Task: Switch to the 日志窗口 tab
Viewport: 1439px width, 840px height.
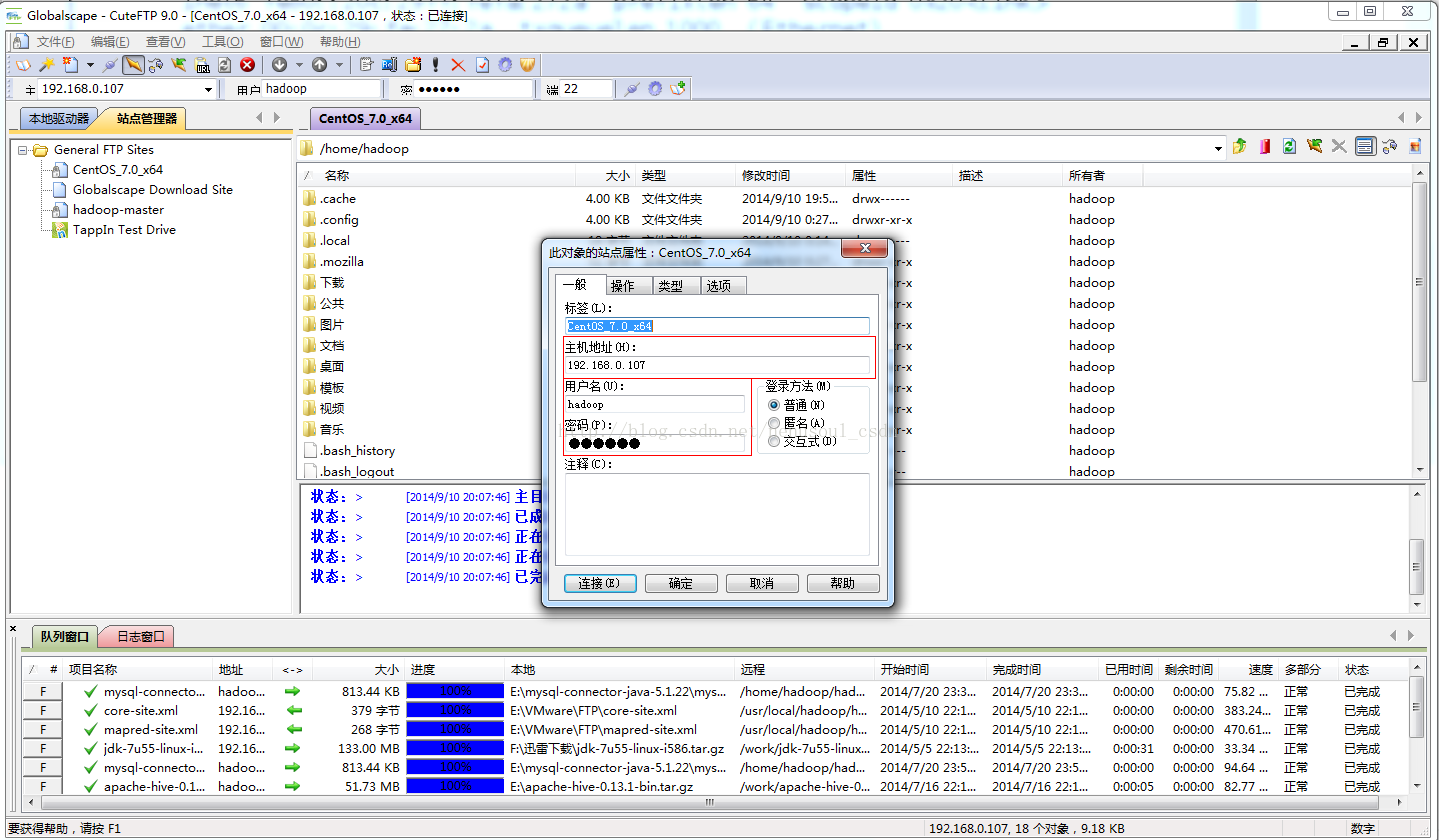Action: 139,636
